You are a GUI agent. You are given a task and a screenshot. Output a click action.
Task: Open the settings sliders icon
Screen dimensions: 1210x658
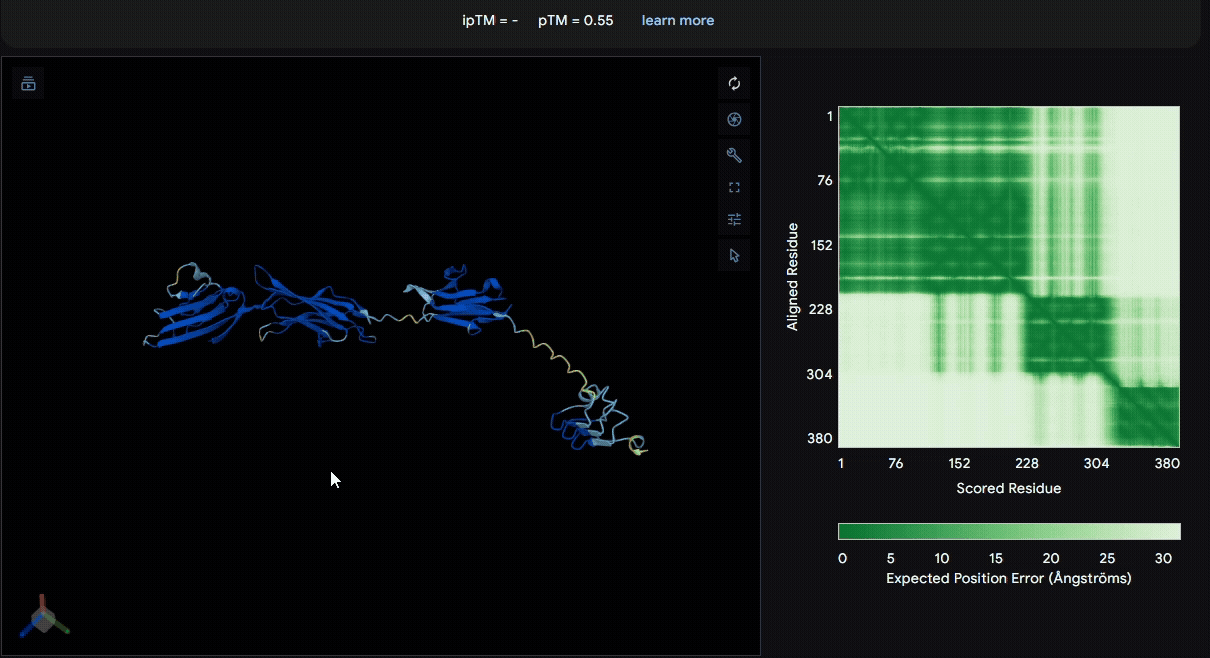(734, 219)
